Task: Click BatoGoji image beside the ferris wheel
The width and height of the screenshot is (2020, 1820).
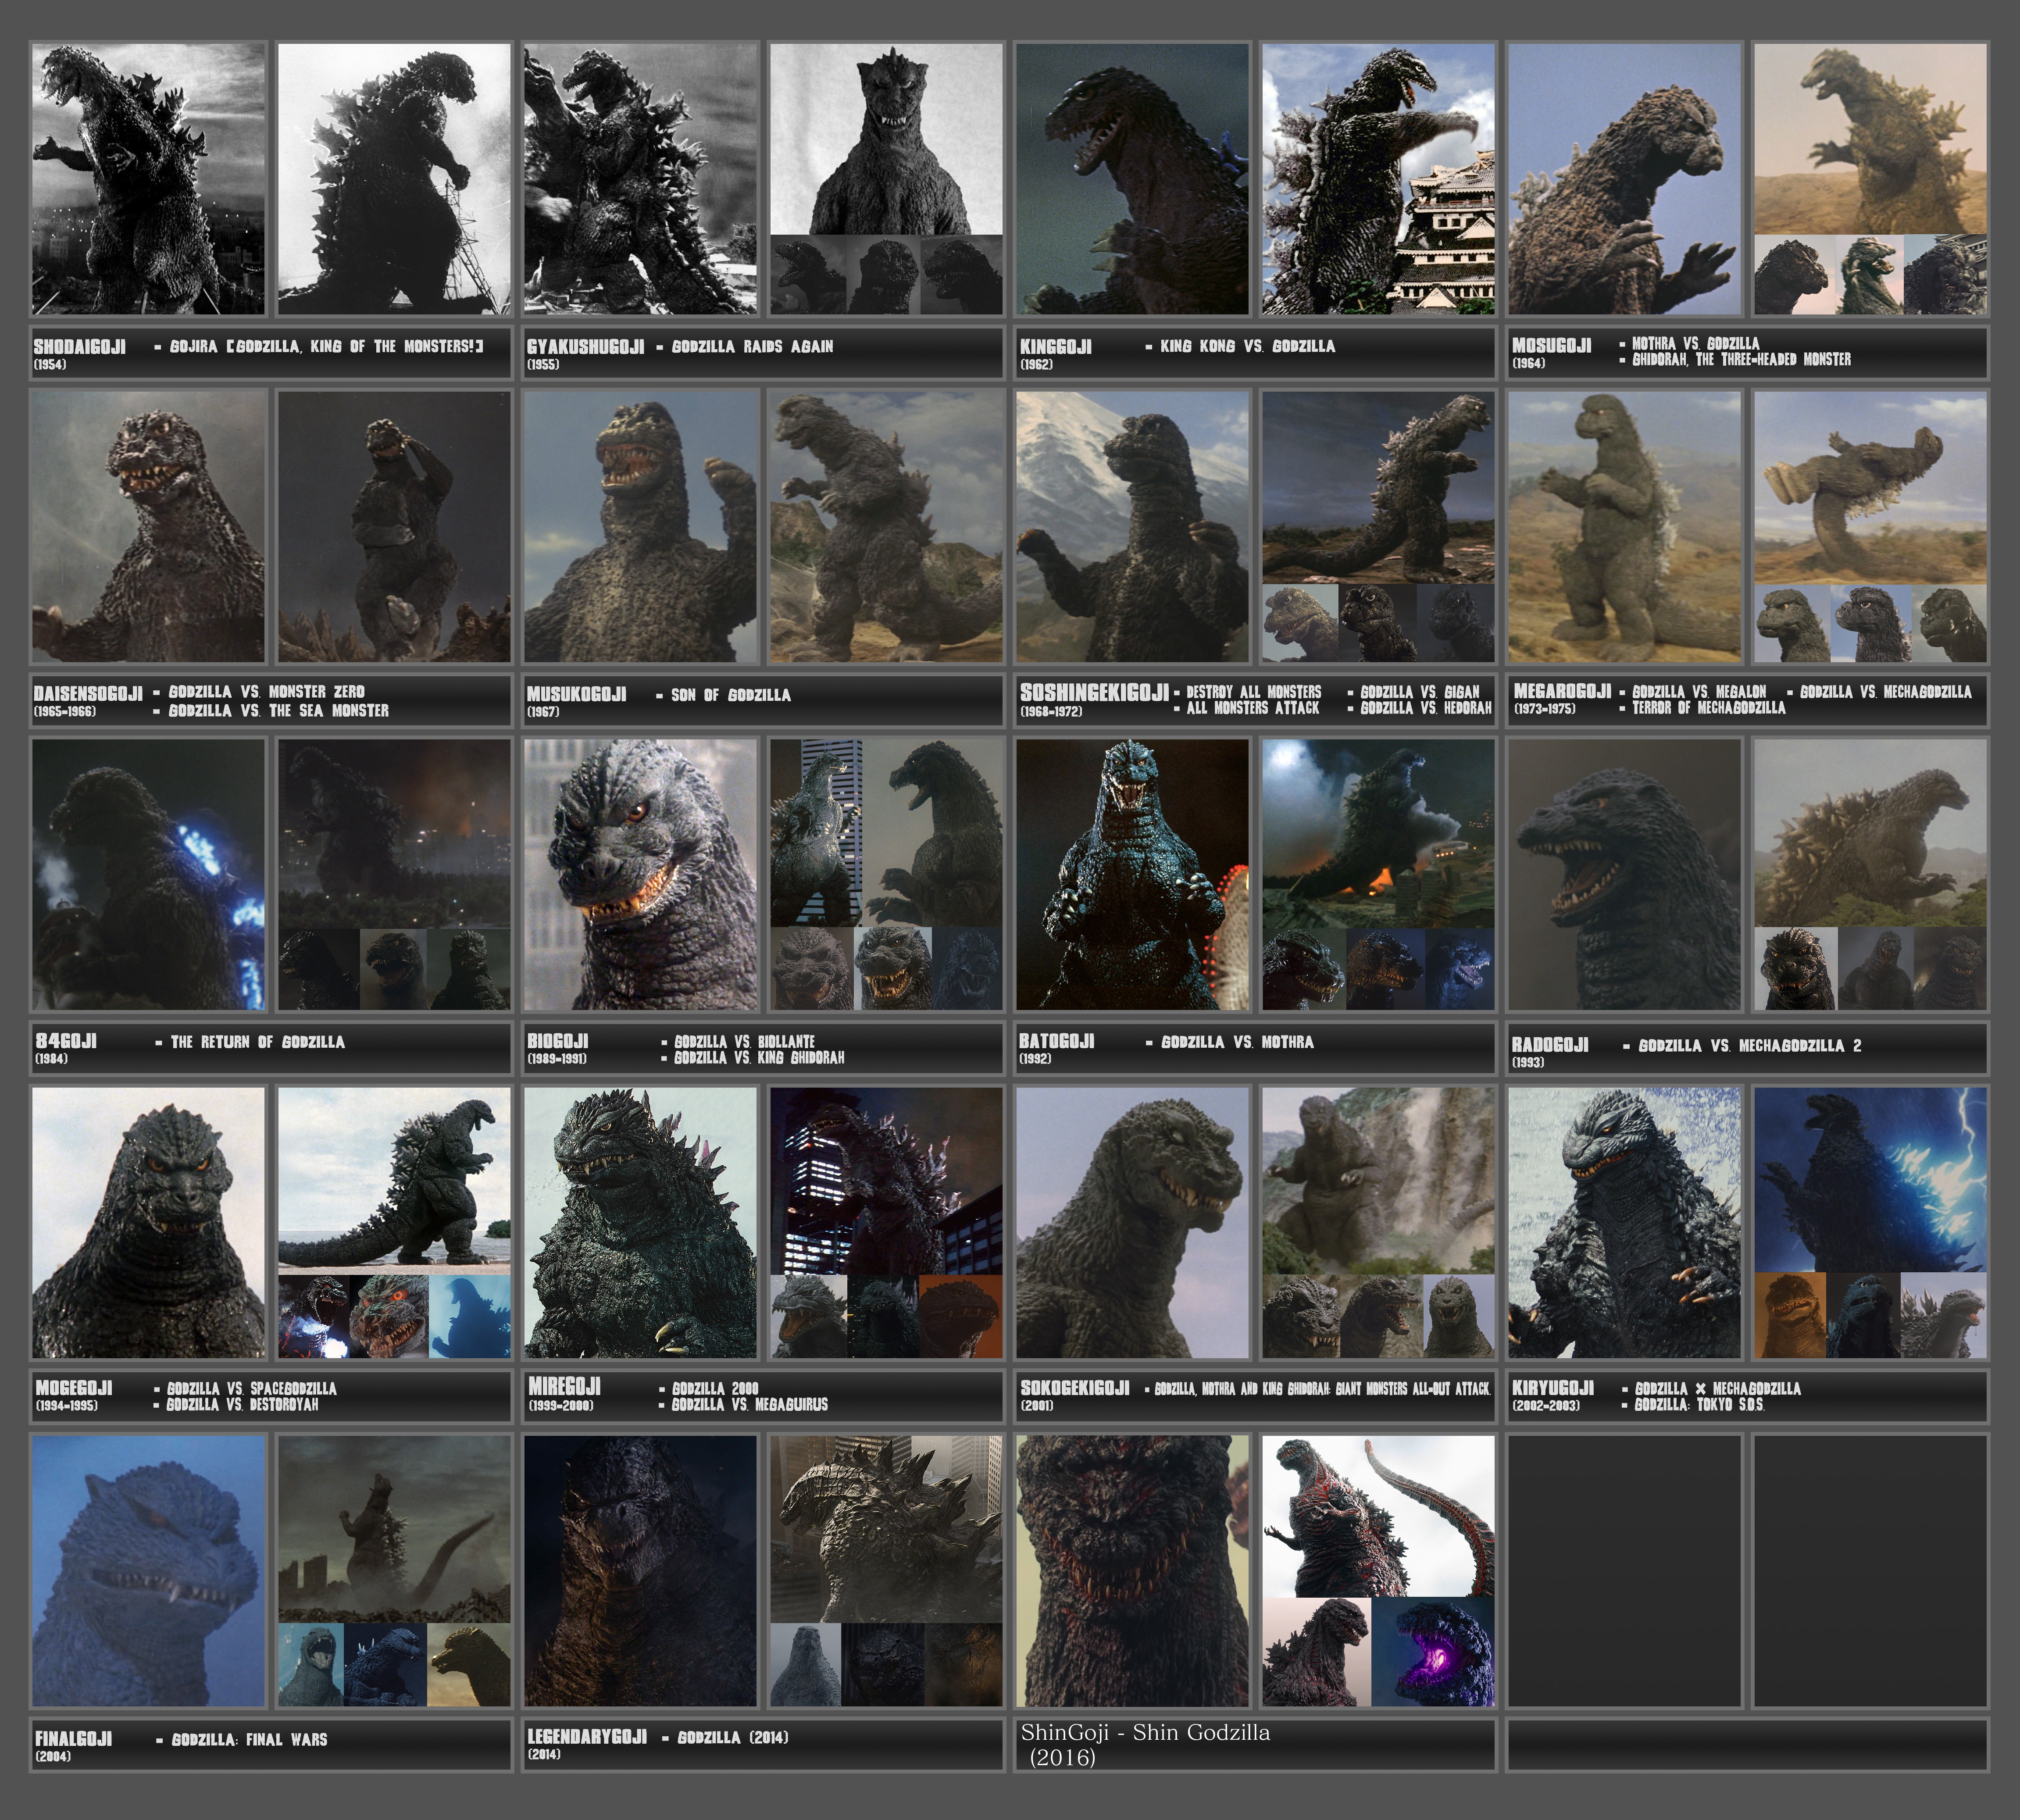Action: click(1132, 874)
